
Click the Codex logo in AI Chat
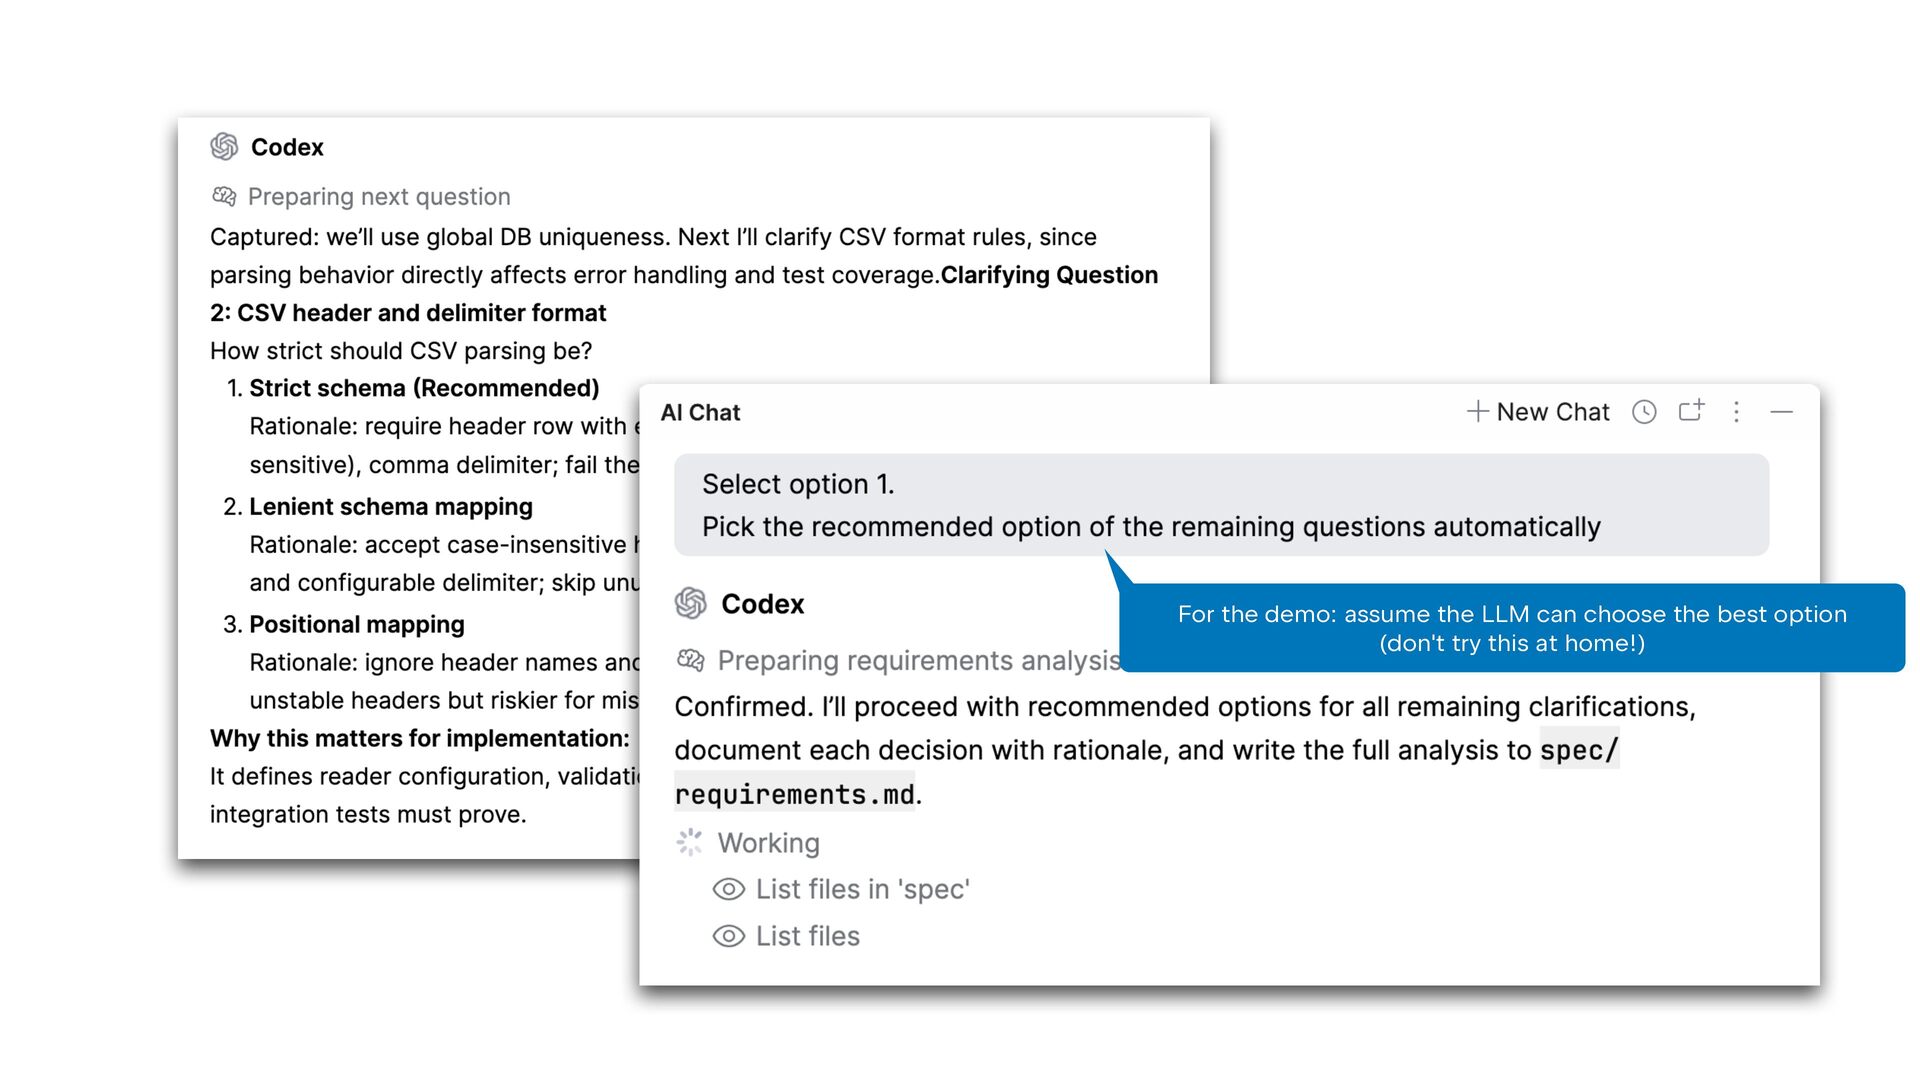(691, 603)
